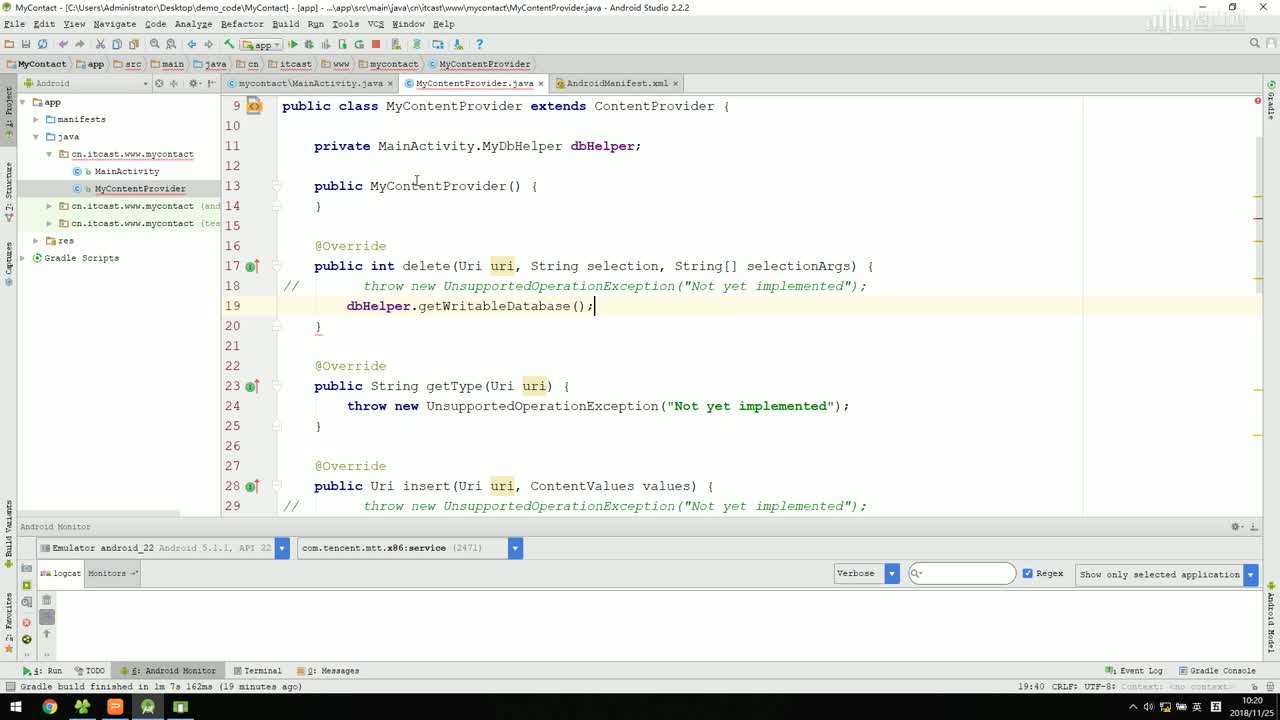Image resolution: width=1280 pixels, height=720 pixels.
Task: Open the Gradle Console
Action: click(x=1217, y=671)
